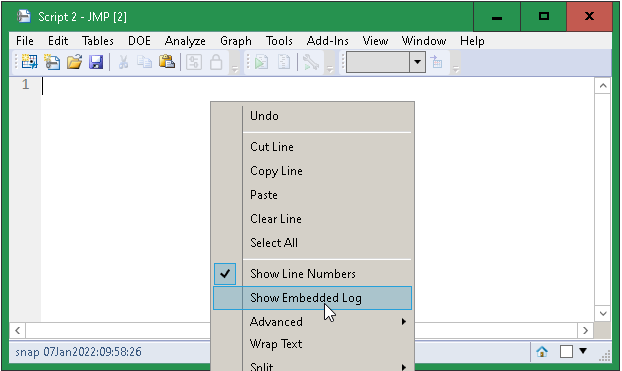Toggle the white checkbox in the status bar
Image resolution: width=622 pixels, height=371 pixels.
click(566, 352)
